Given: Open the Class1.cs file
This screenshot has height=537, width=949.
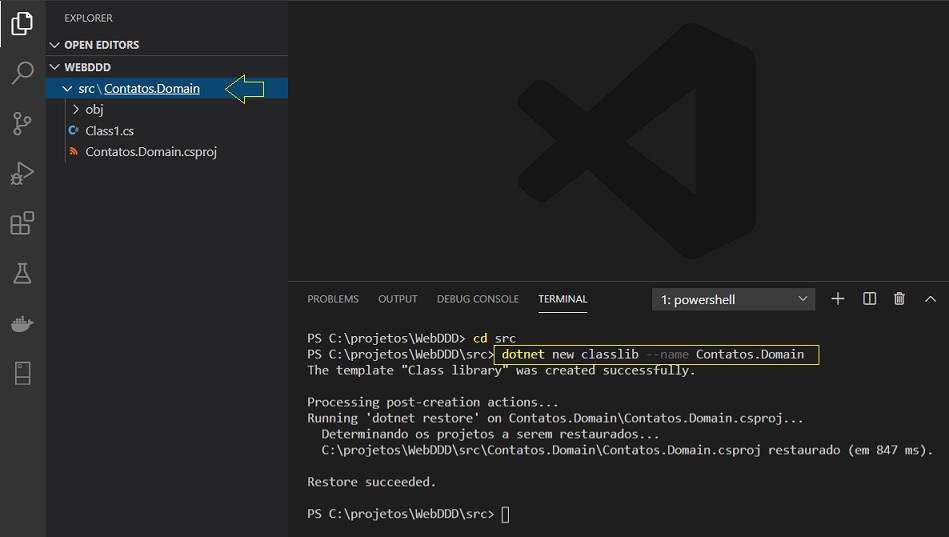Looking at the screenshot, I should click(x=110, y=131).
